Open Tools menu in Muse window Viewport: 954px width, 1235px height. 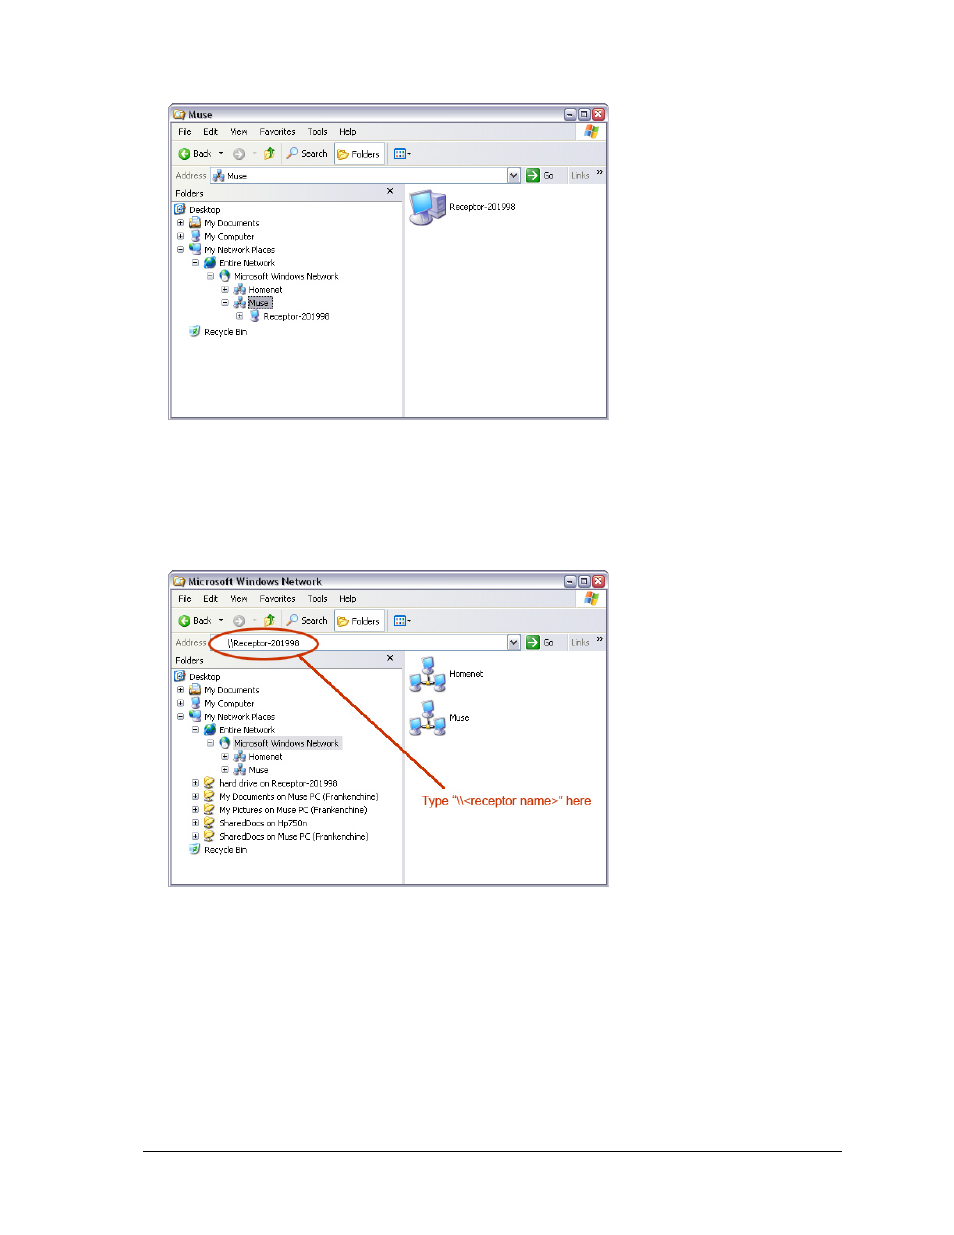pyautogui.click(x=317, y=132)
